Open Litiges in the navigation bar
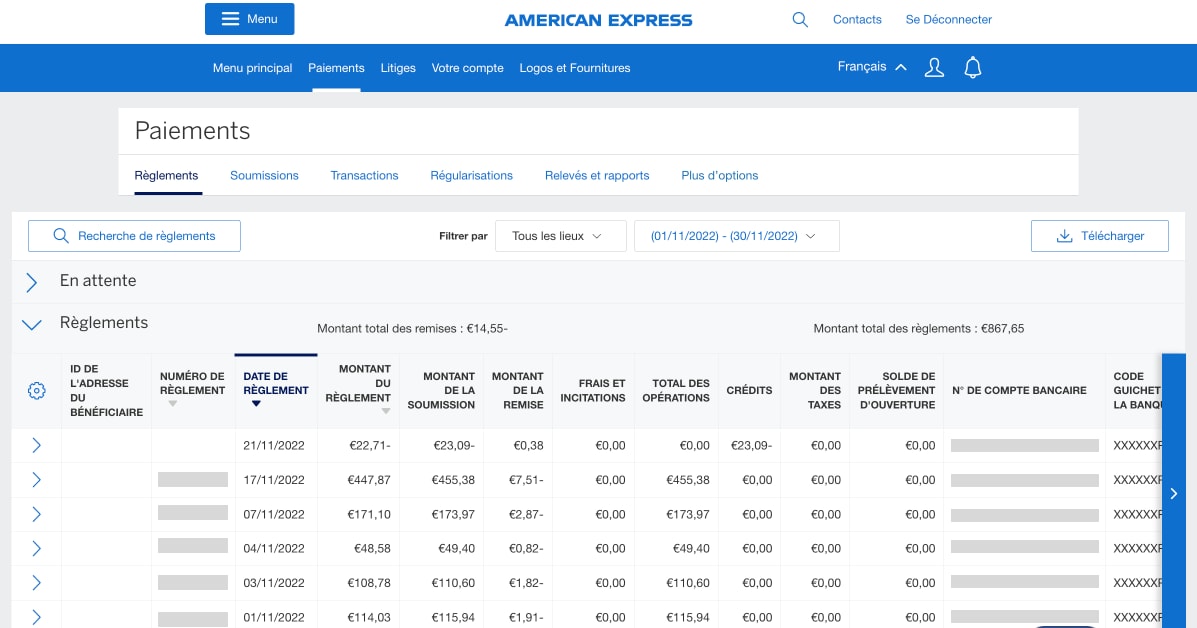1197x628 pixels. [x=398, y=68]
